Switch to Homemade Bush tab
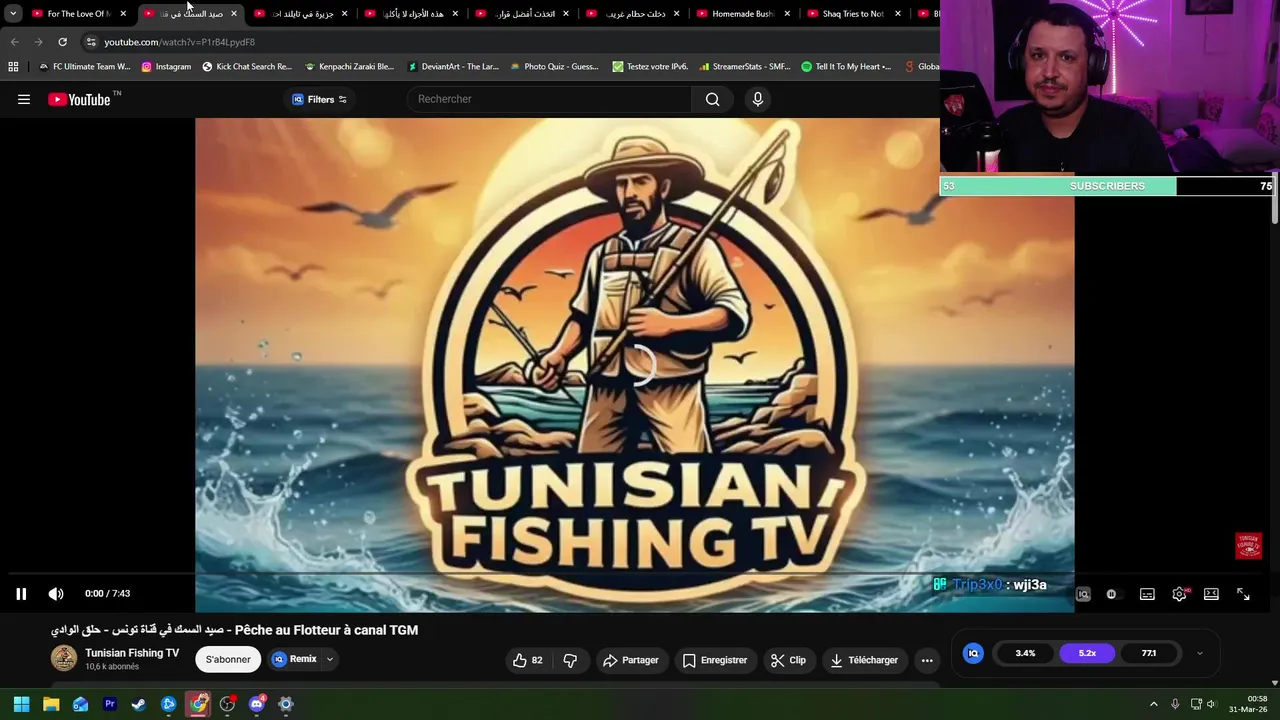 pos(742,14)
